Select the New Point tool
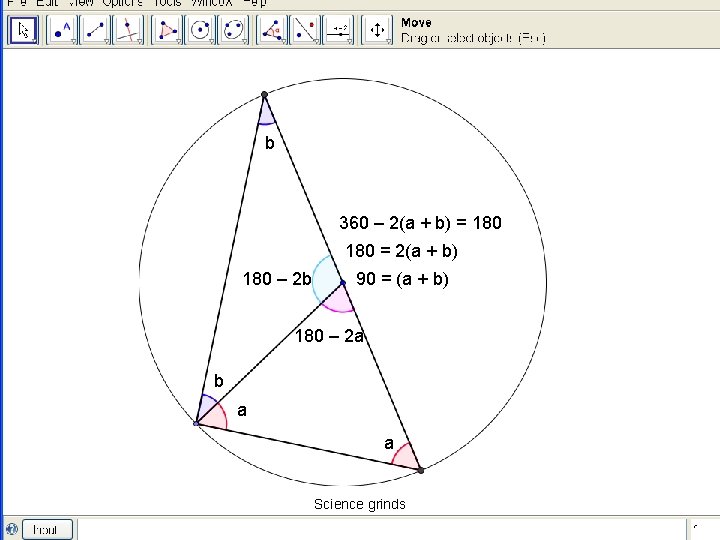 click(62, 30)
